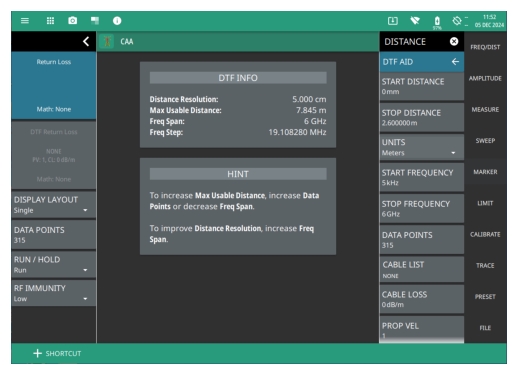Open the LIMIT menu
Image resolution: width=519 pixels, height=365 pixels.
485,203
